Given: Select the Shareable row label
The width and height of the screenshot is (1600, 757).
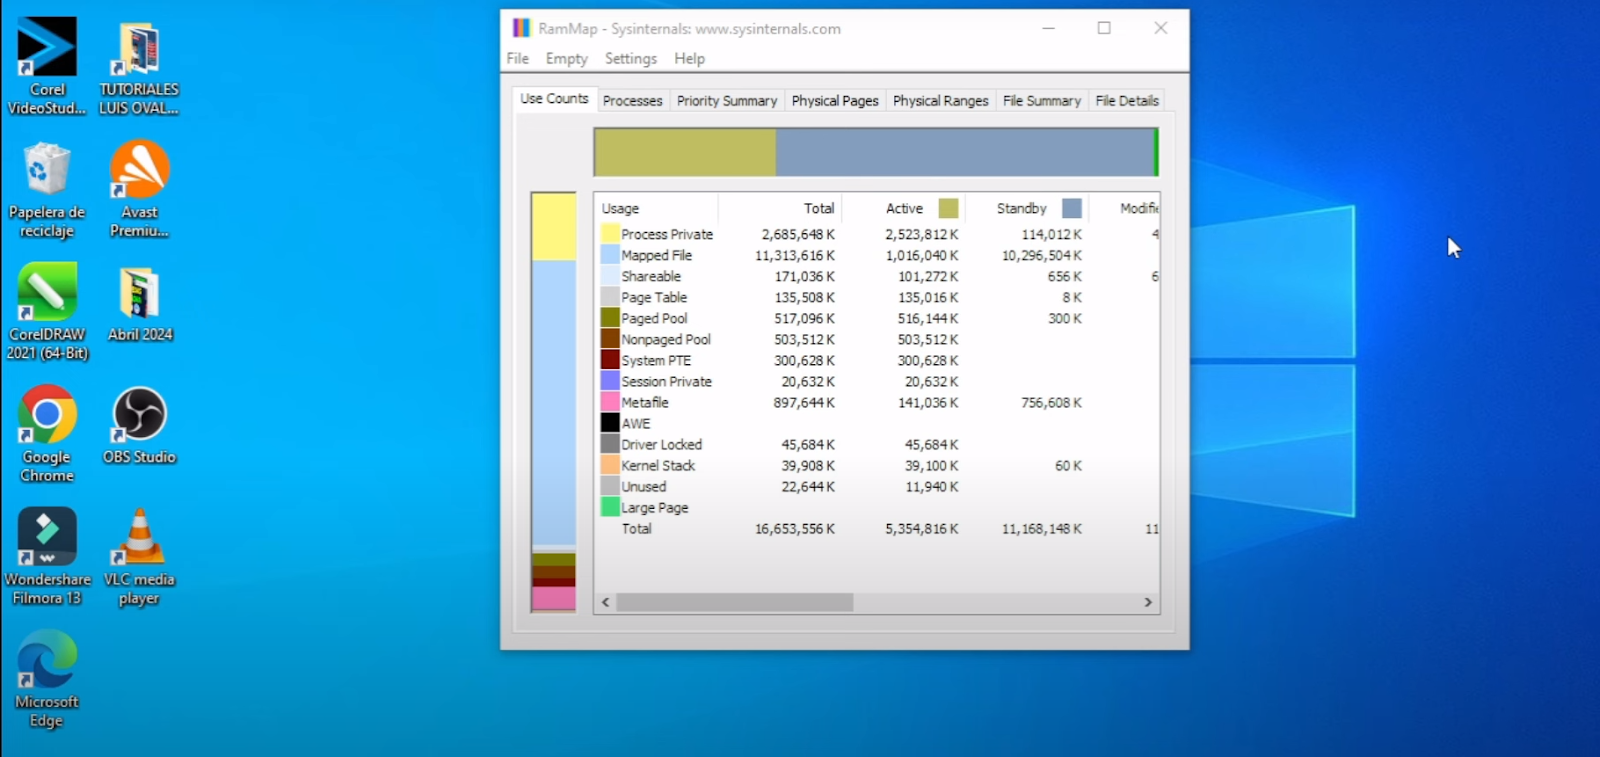Looking at the screenshot, I should [x=651, y=276].
